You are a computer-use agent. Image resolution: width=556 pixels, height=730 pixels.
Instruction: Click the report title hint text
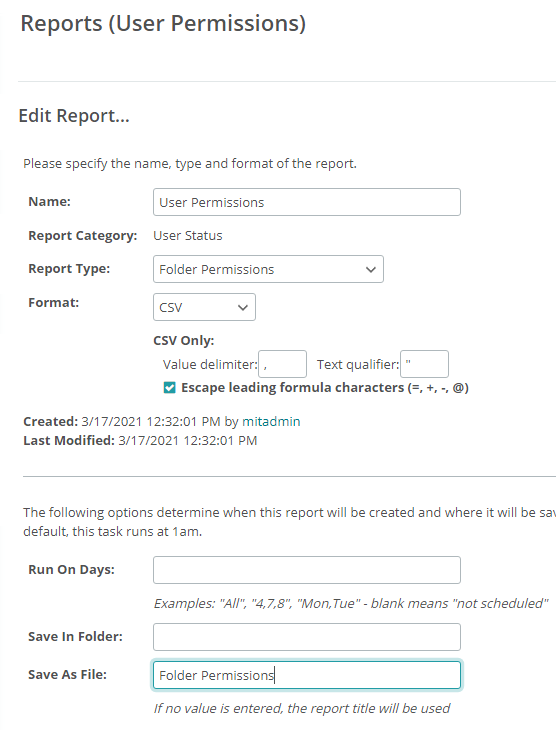[302, 709]
